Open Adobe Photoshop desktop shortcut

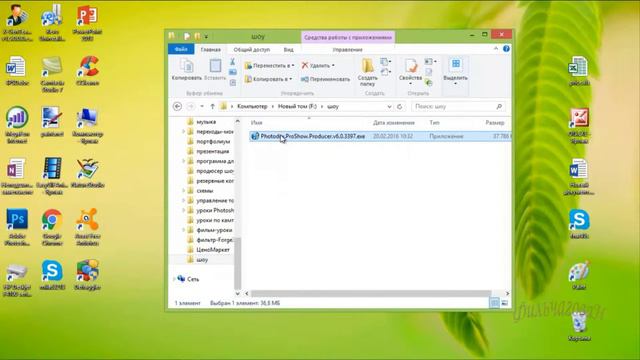click(x=17, y=227)
